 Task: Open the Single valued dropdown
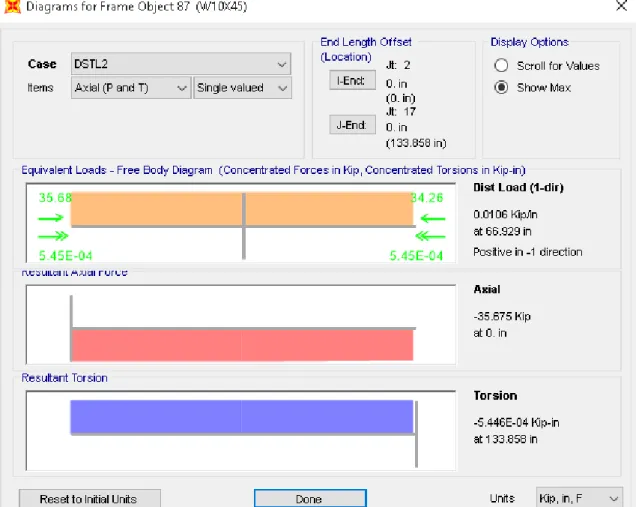(x=243, y=88)
